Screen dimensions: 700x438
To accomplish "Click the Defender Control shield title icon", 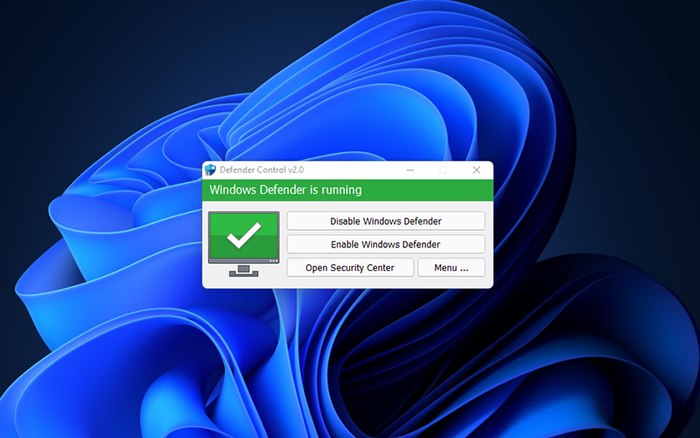I will (x=210, y=170).
